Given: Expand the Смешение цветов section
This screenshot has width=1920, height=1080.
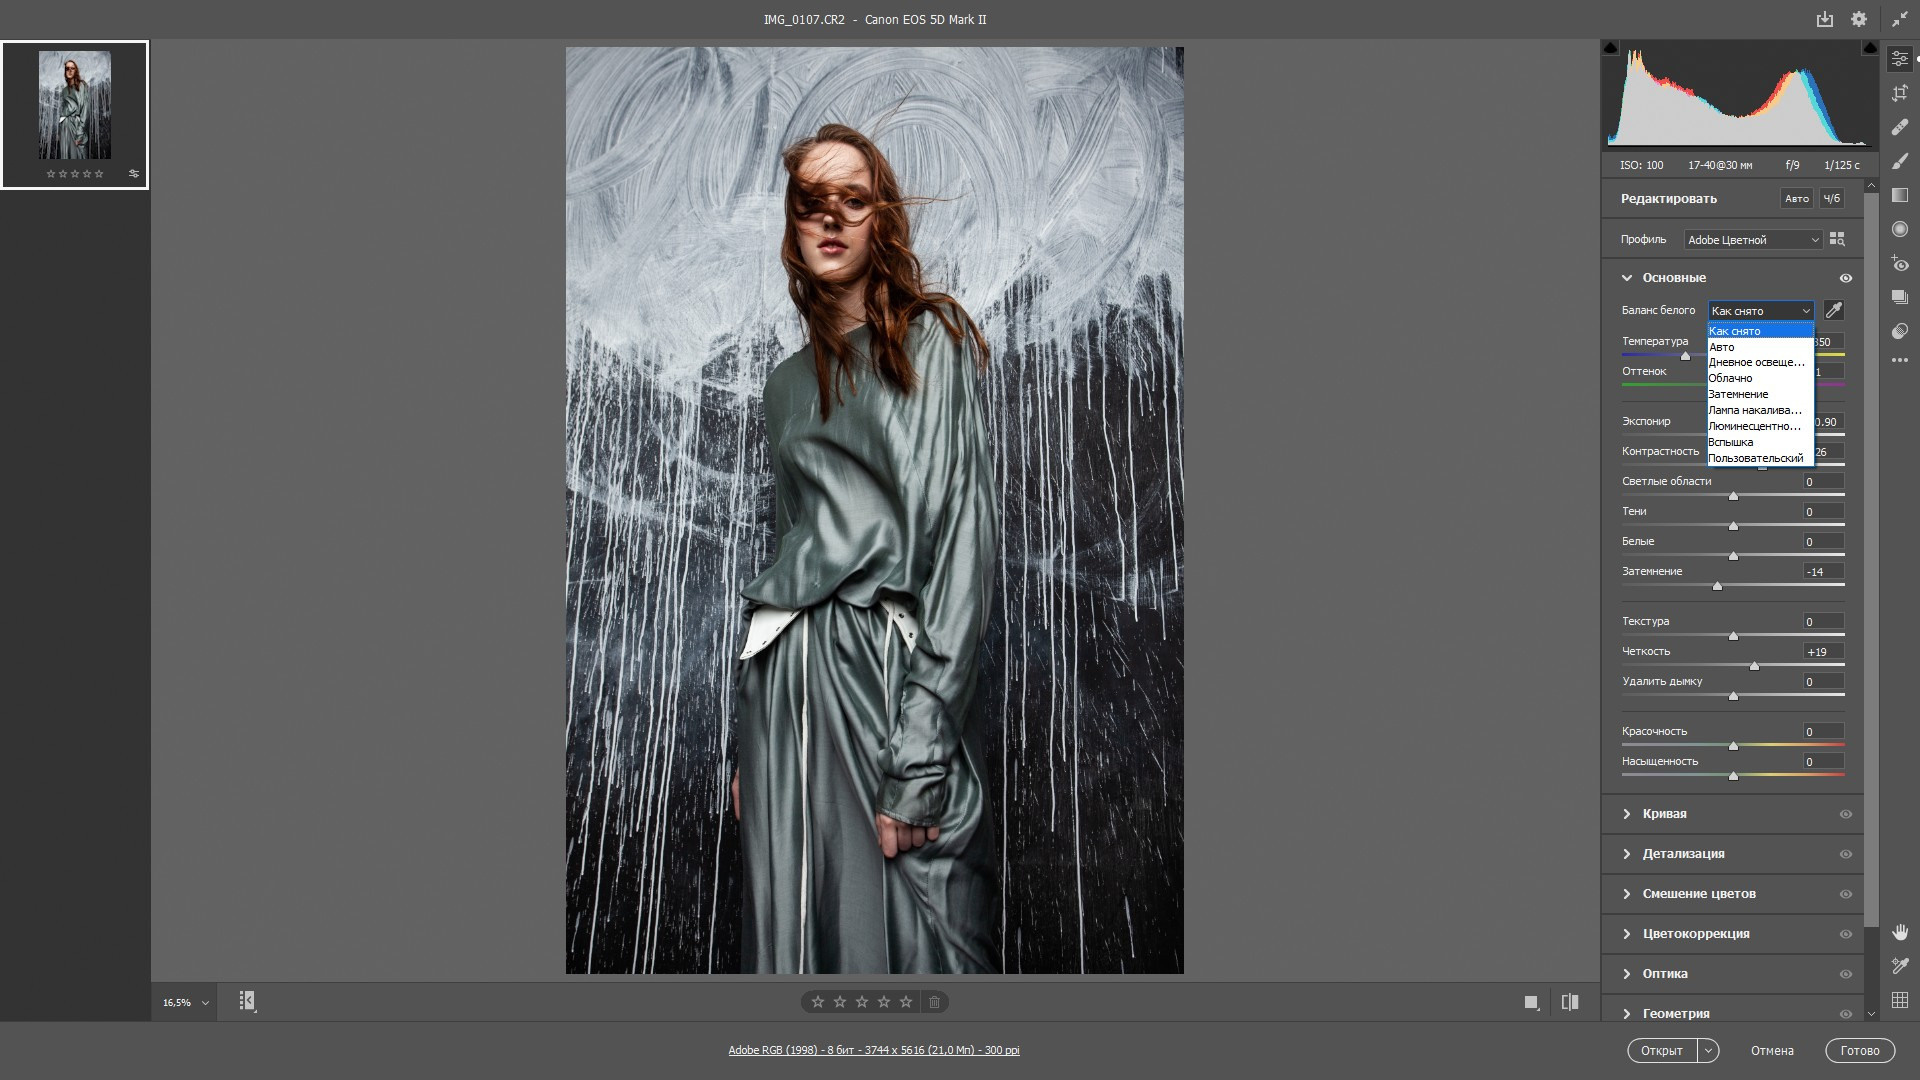Looking at the screenshot, I should click(x=1698, y=894).
